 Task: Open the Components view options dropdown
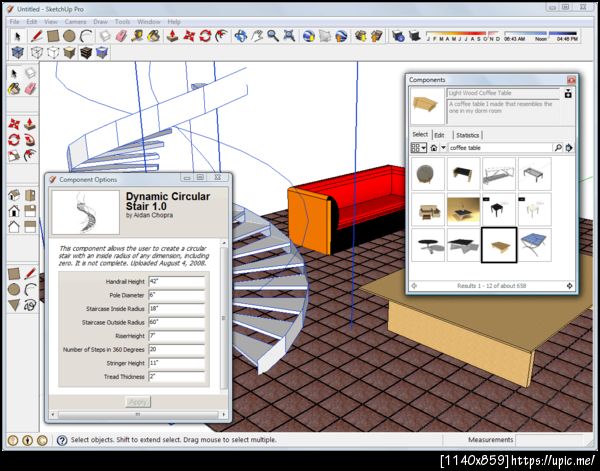pyautogui.click(x=419, y=148)
